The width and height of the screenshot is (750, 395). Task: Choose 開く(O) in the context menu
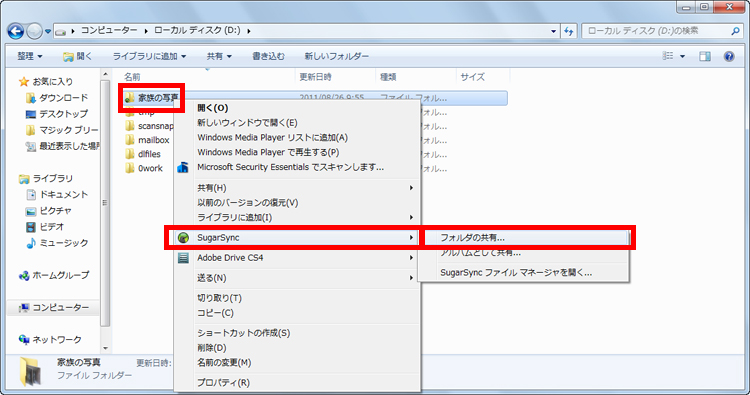tap(297, 108)
